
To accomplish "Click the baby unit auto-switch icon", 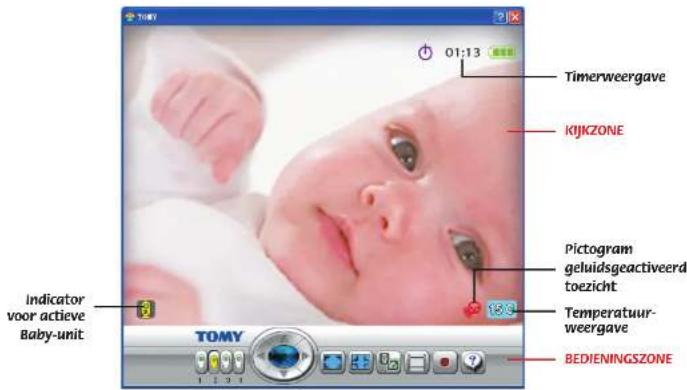I will (389, 362).
